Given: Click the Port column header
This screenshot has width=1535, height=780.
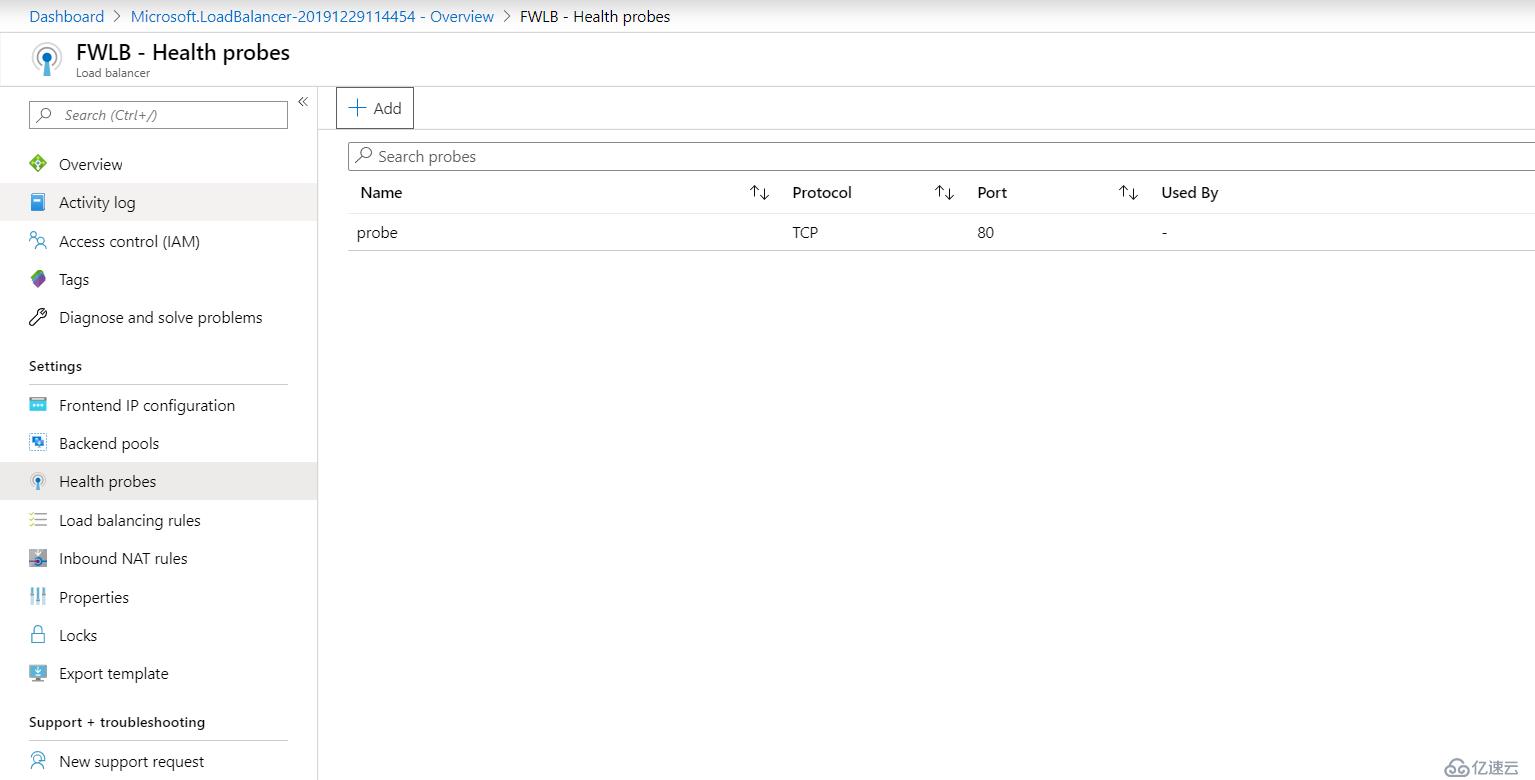Looking at the screenshot, I should [992, 192].
